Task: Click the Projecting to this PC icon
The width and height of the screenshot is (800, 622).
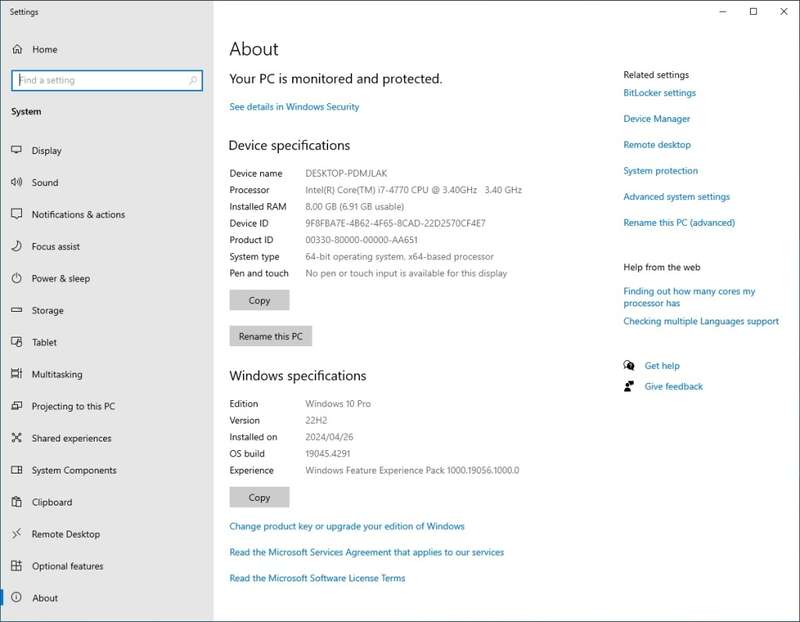Action: (x=17, y=406)
